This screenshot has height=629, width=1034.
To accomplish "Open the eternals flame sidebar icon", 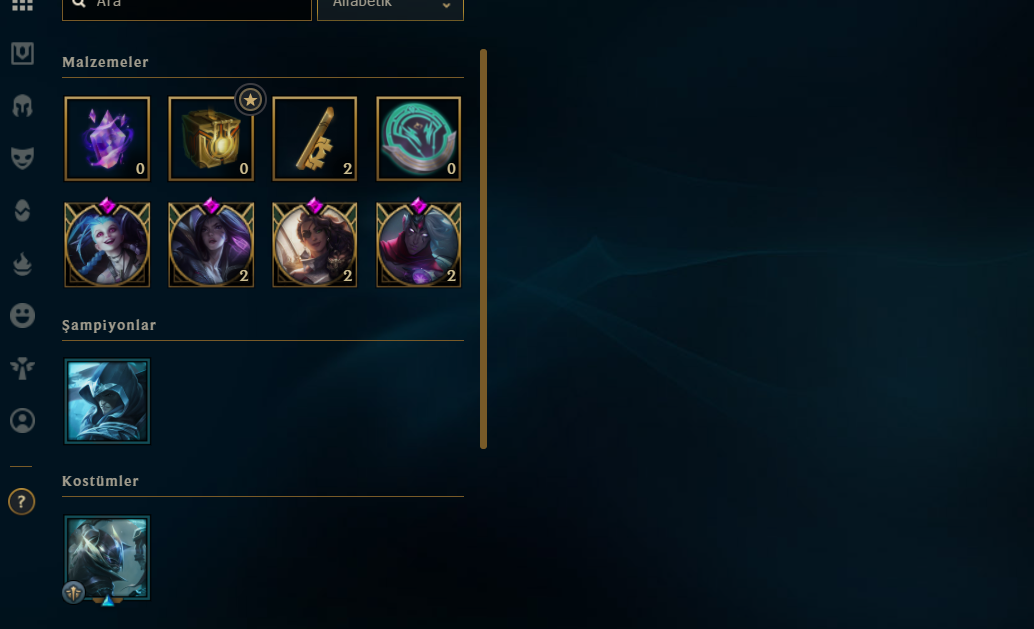I will pos(22,264).
